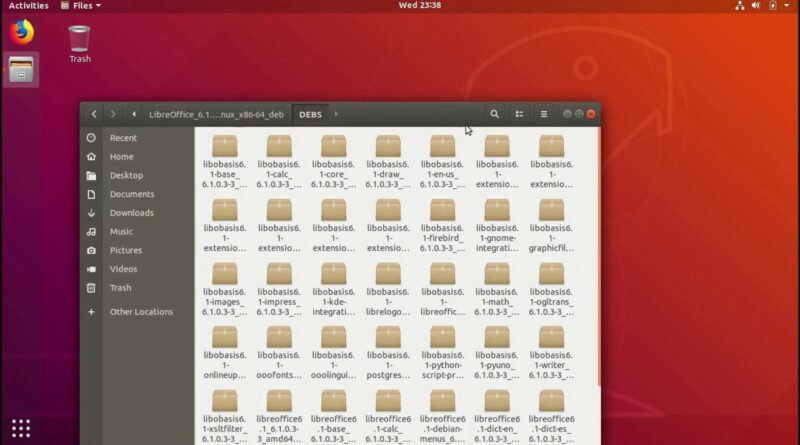Open Desktop in the sidebar

click(138, 176)
